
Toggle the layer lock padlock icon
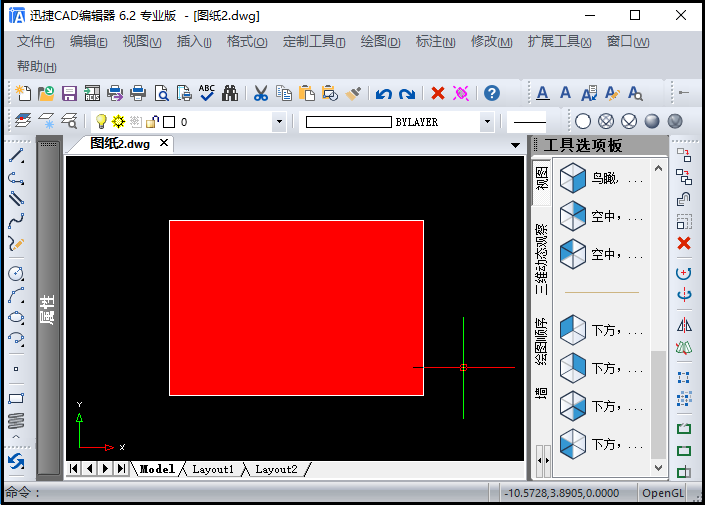click(x=152, y=121)
